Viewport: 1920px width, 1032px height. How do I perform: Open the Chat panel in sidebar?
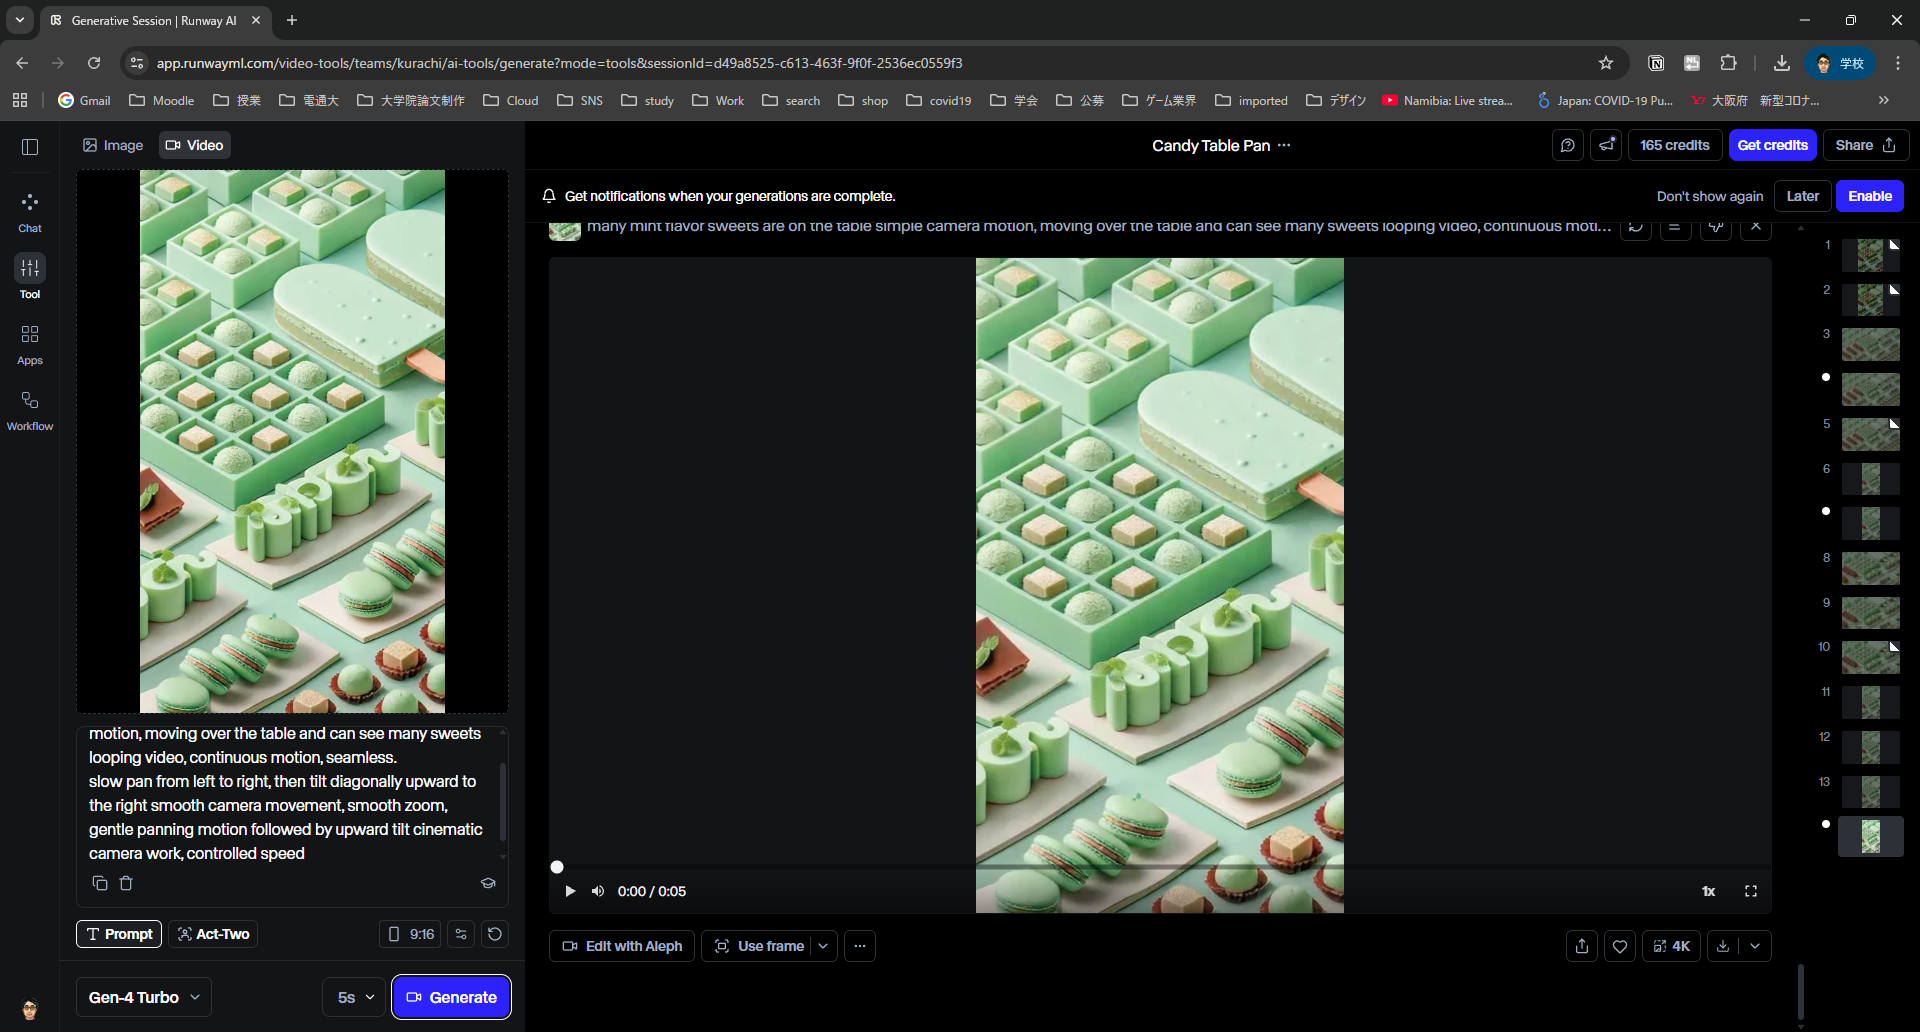[x=30, y=212]
